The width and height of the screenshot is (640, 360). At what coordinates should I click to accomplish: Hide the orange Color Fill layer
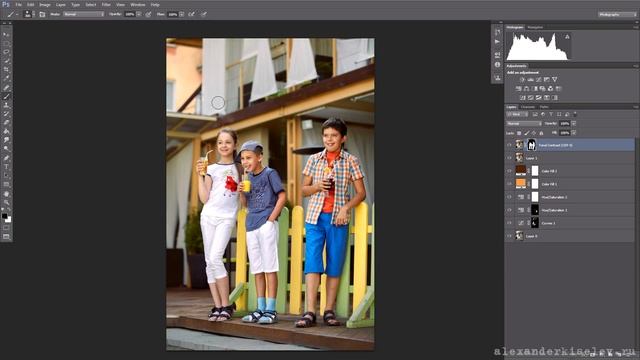(509, 184)
